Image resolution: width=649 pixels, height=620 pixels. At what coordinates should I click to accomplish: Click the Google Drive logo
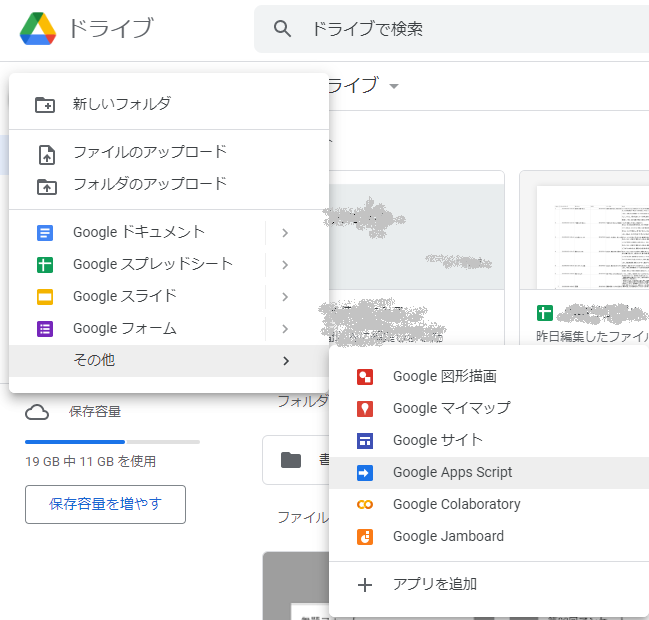click(38, 29)
